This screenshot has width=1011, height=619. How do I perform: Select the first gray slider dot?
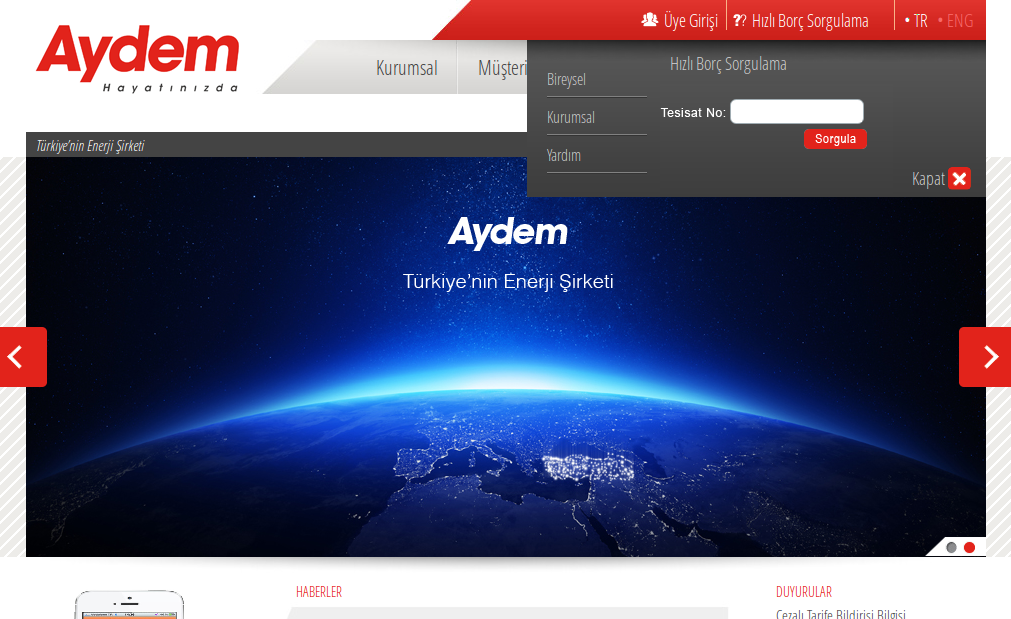(x=951, y=547)
